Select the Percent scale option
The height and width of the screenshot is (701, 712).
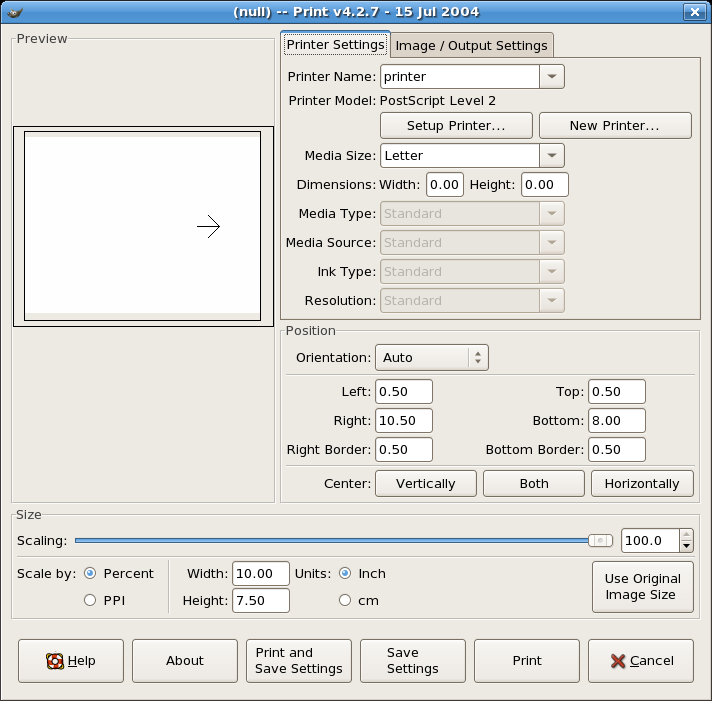point(91,574)
